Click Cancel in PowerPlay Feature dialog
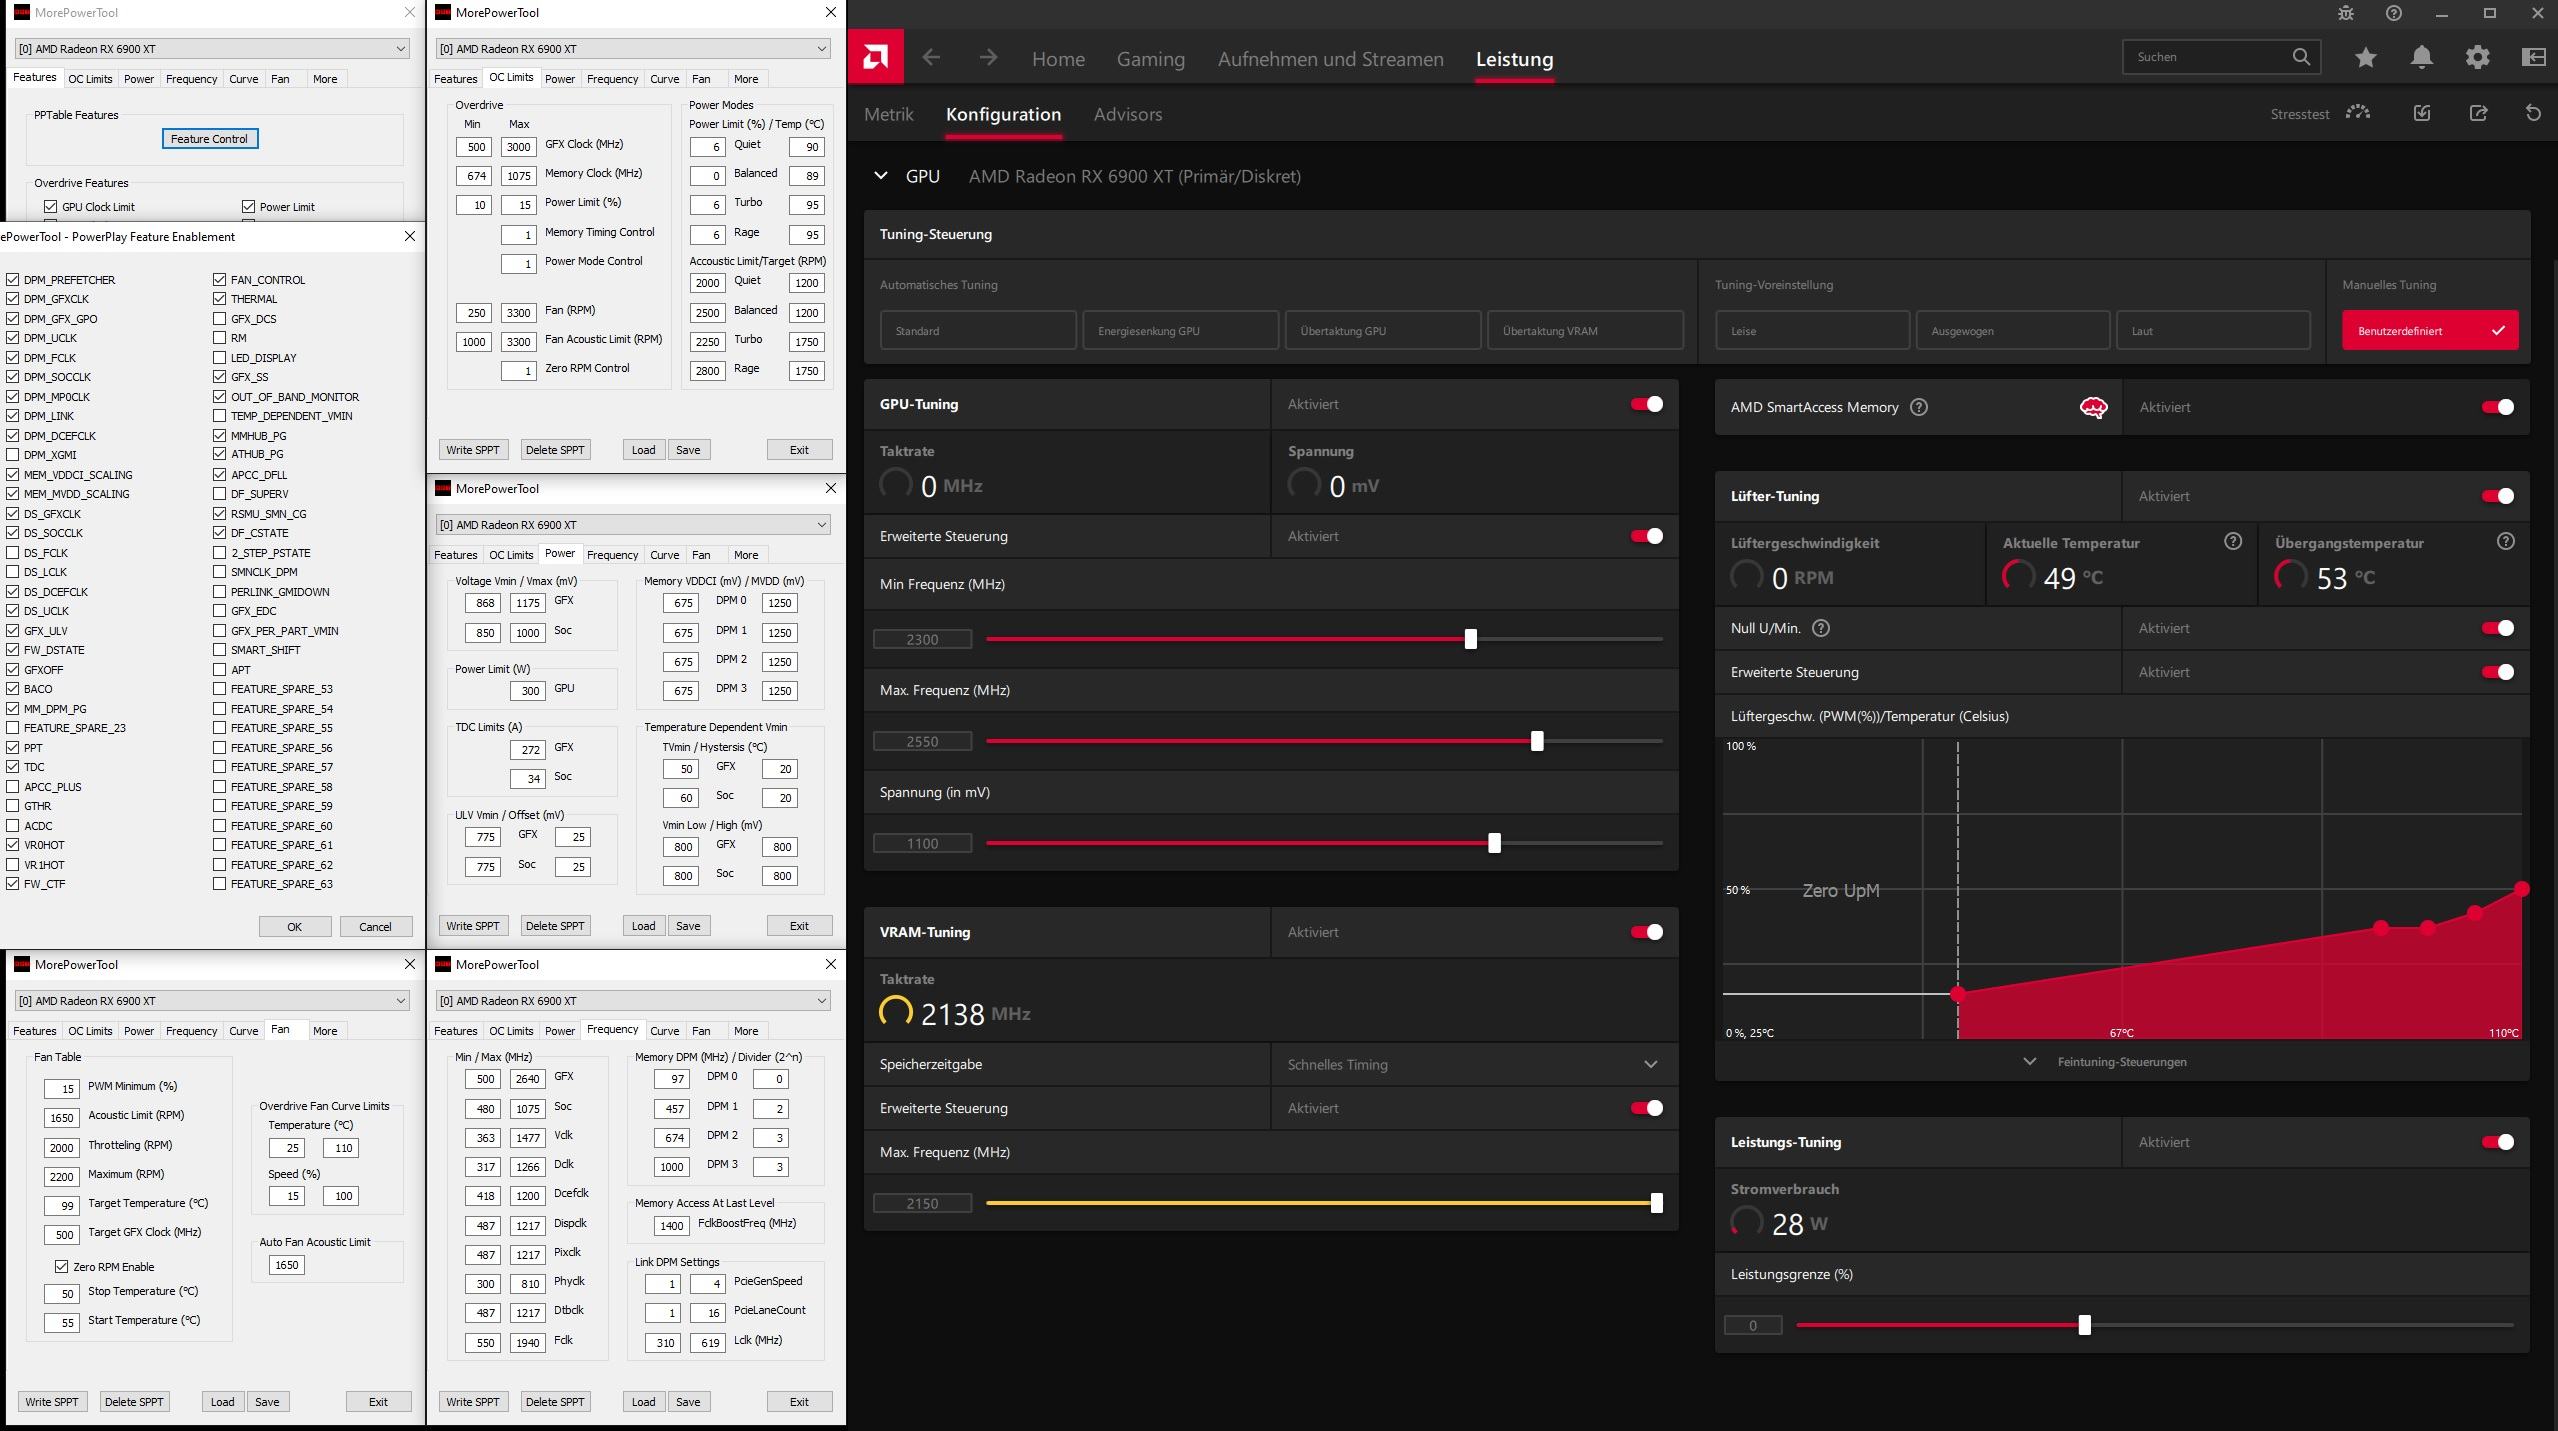 tap(375, 926)
